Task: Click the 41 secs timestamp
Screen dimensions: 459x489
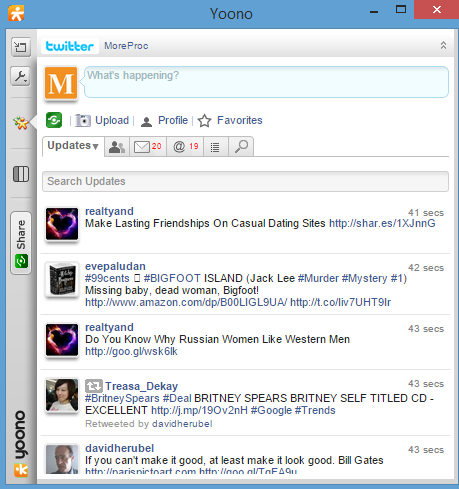Action: [426, 213]
